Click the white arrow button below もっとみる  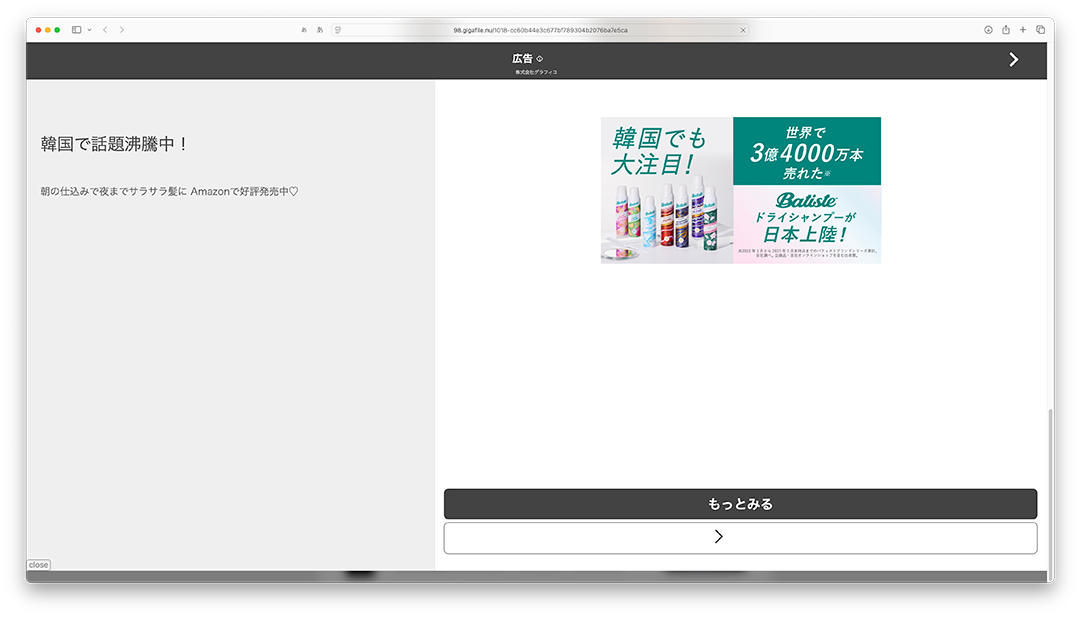(x=740, y=538)
